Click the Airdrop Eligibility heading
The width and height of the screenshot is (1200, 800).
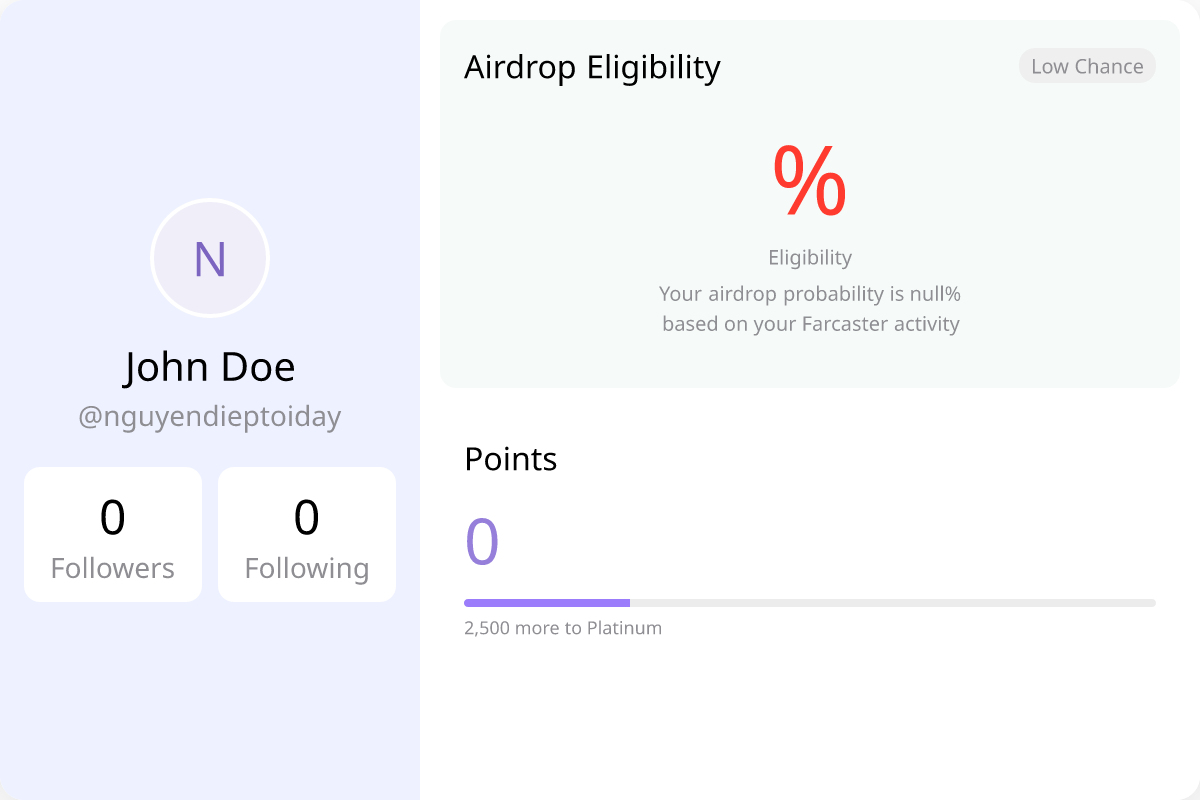[x=592, y=67]
